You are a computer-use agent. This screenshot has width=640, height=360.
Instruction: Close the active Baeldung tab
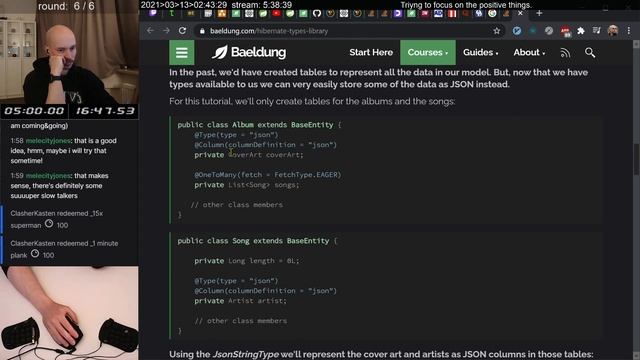tap(520, 13)
